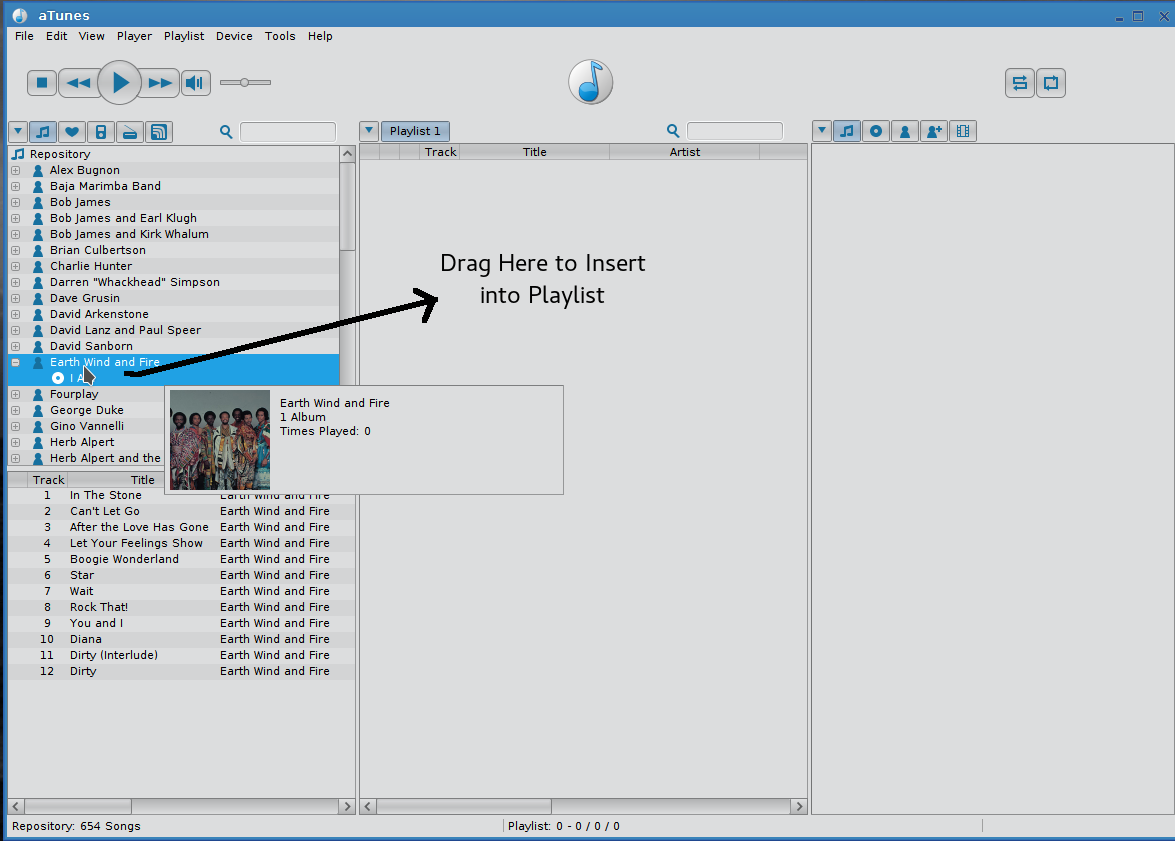Switch to the Device navigator view

coord(100,131)
